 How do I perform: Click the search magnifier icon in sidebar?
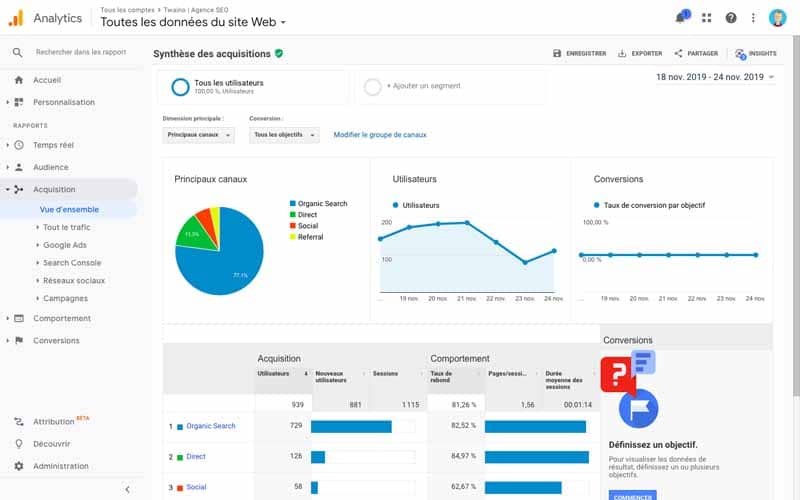click(x=17, y=52)
